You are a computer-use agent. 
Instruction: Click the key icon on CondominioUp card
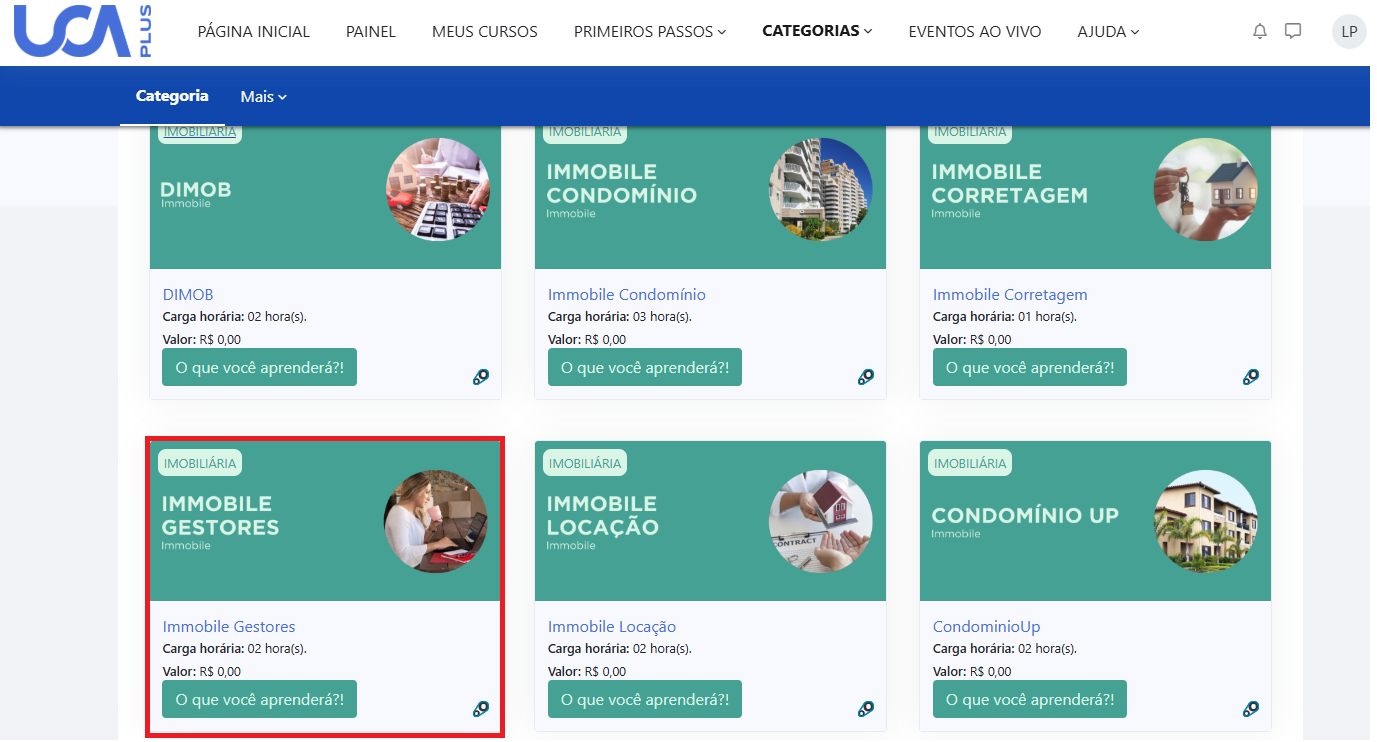point(1251,709)
